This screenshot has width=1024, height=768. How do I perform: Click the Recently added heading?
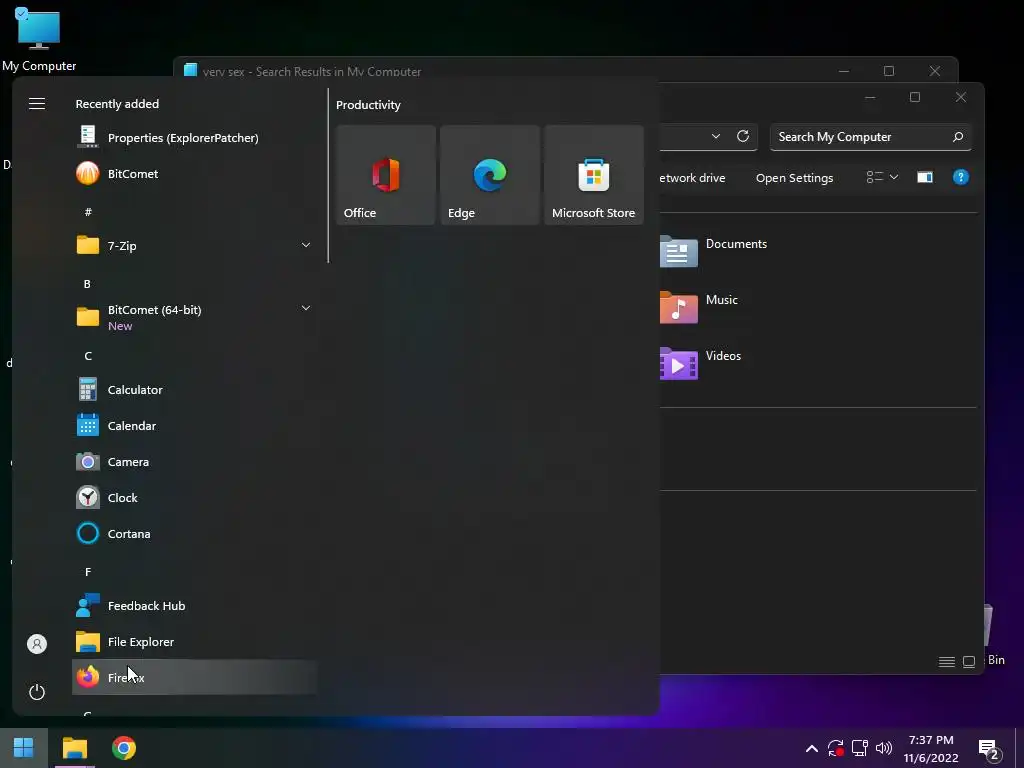tap(117, 104)
